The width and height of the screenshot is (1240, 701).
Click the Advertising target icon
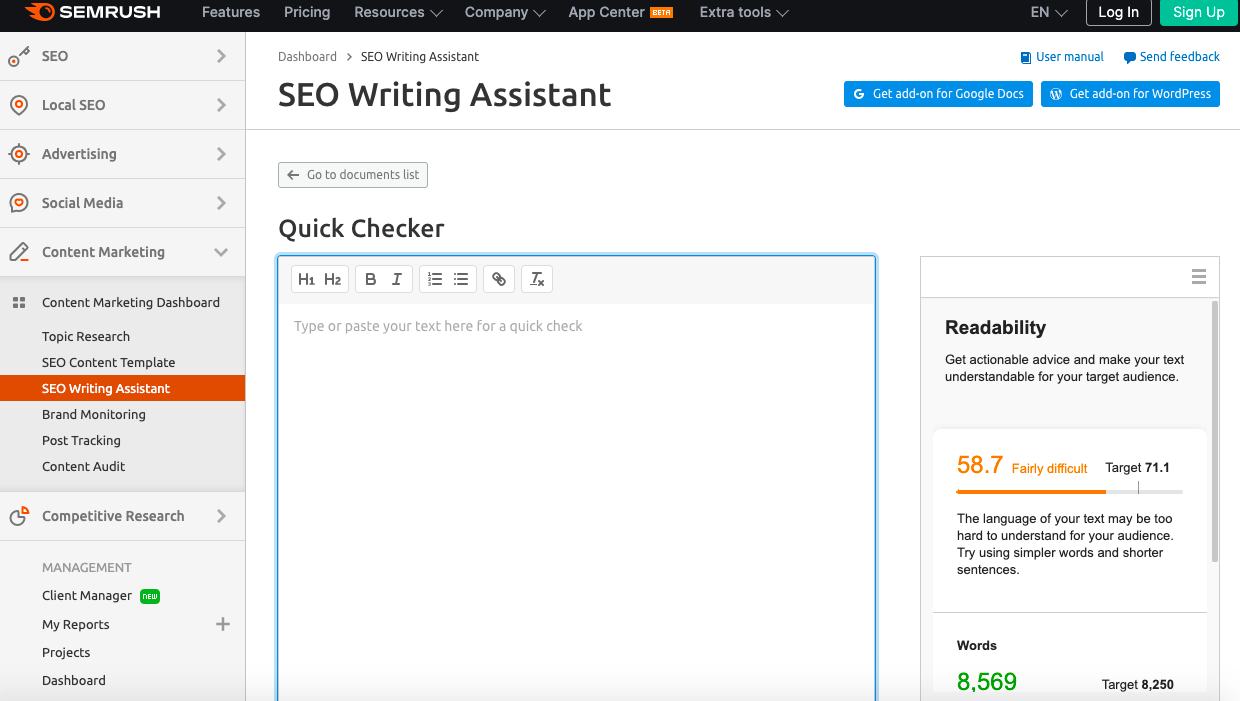point(19,154)
